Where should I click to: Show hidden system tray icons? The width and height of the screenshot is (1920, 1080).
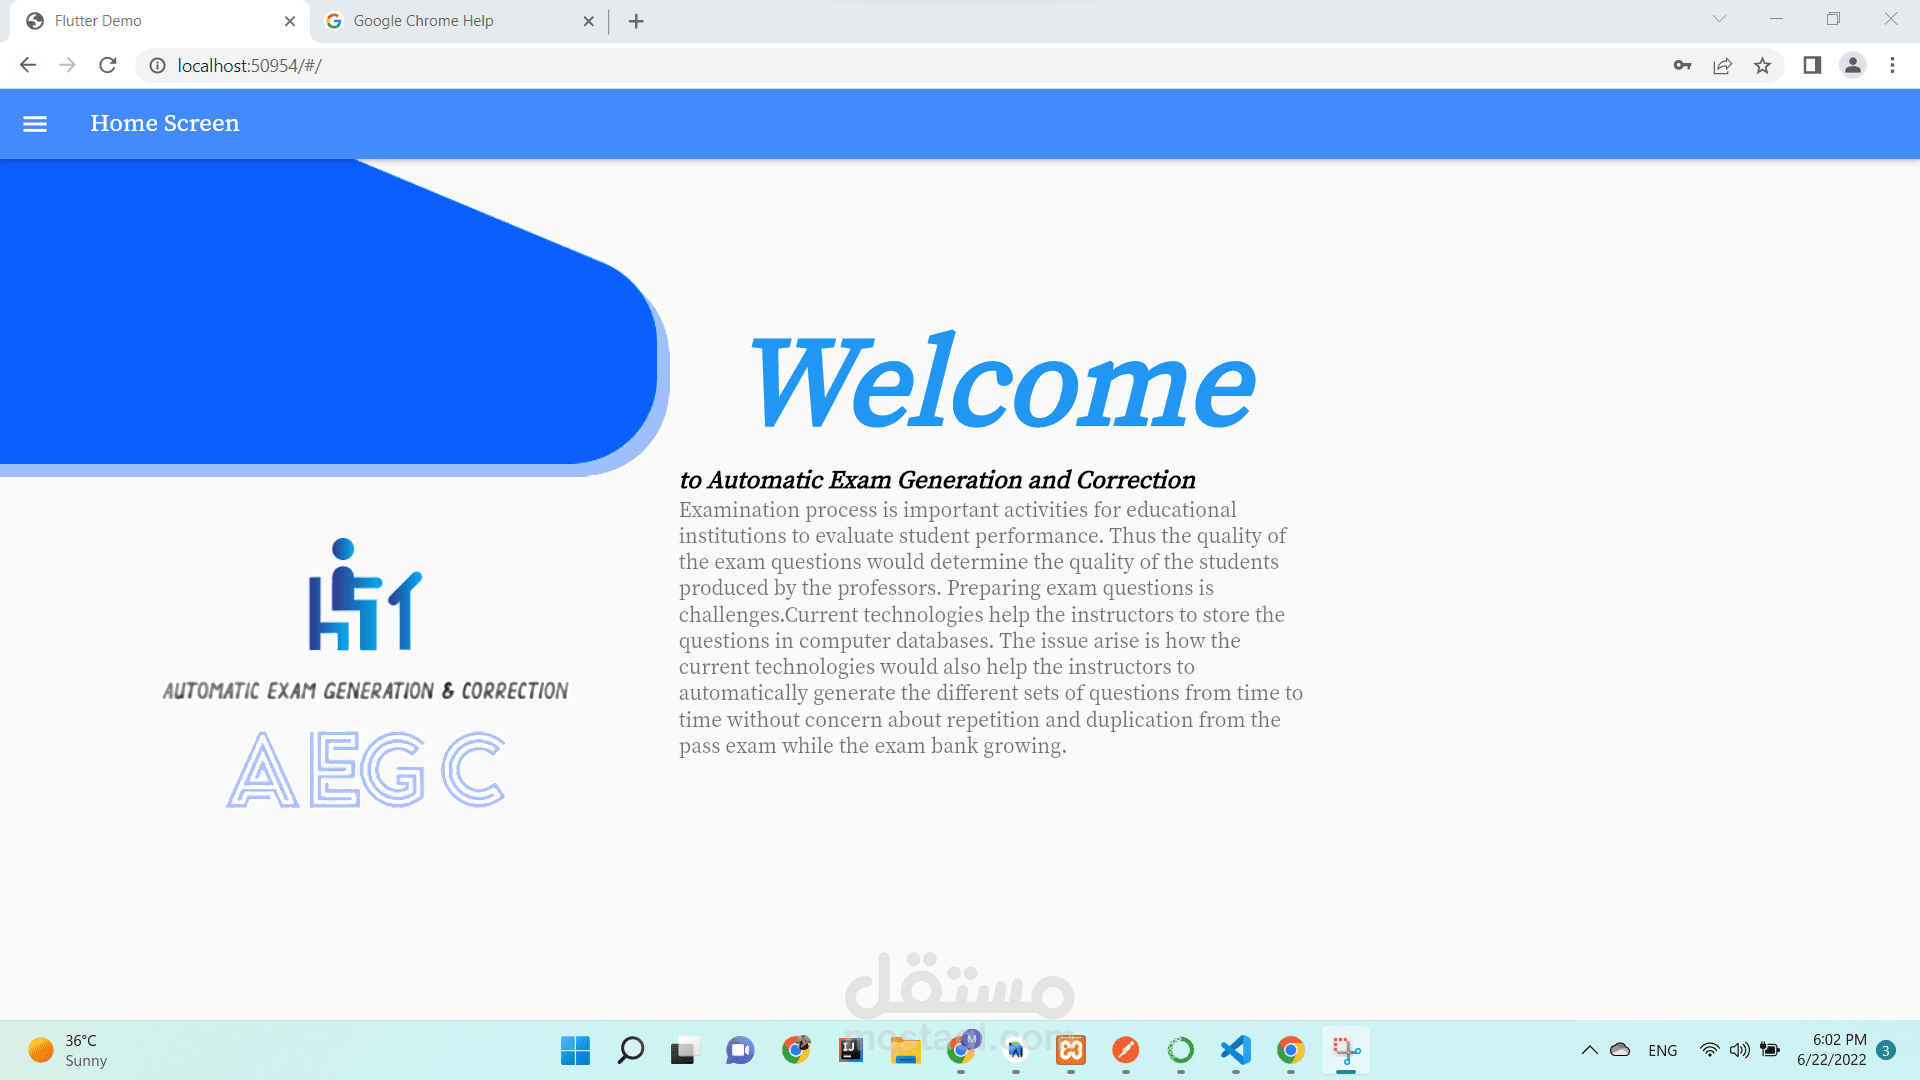(1589, 1050)
